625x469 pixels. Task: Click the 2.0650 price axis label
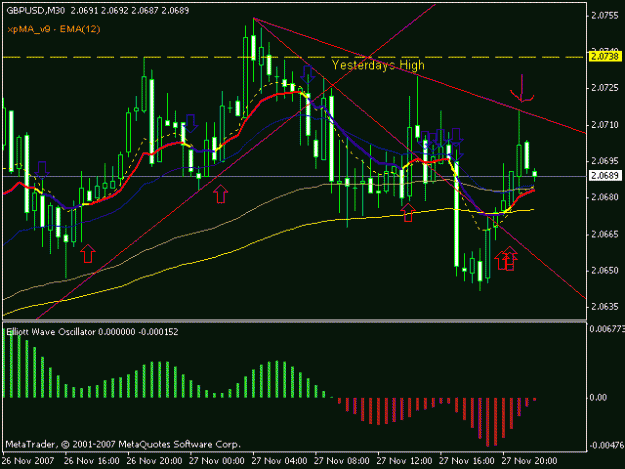click(x=605, y=271)
